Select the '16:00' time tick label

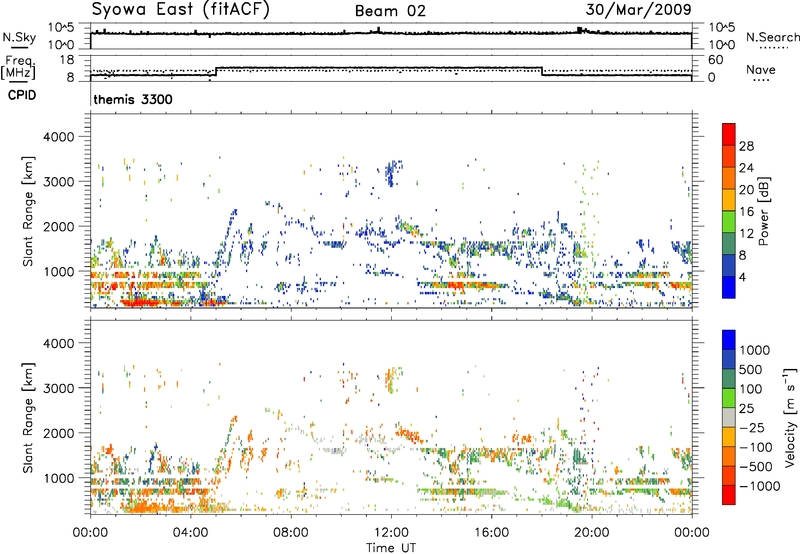point(491,533)
